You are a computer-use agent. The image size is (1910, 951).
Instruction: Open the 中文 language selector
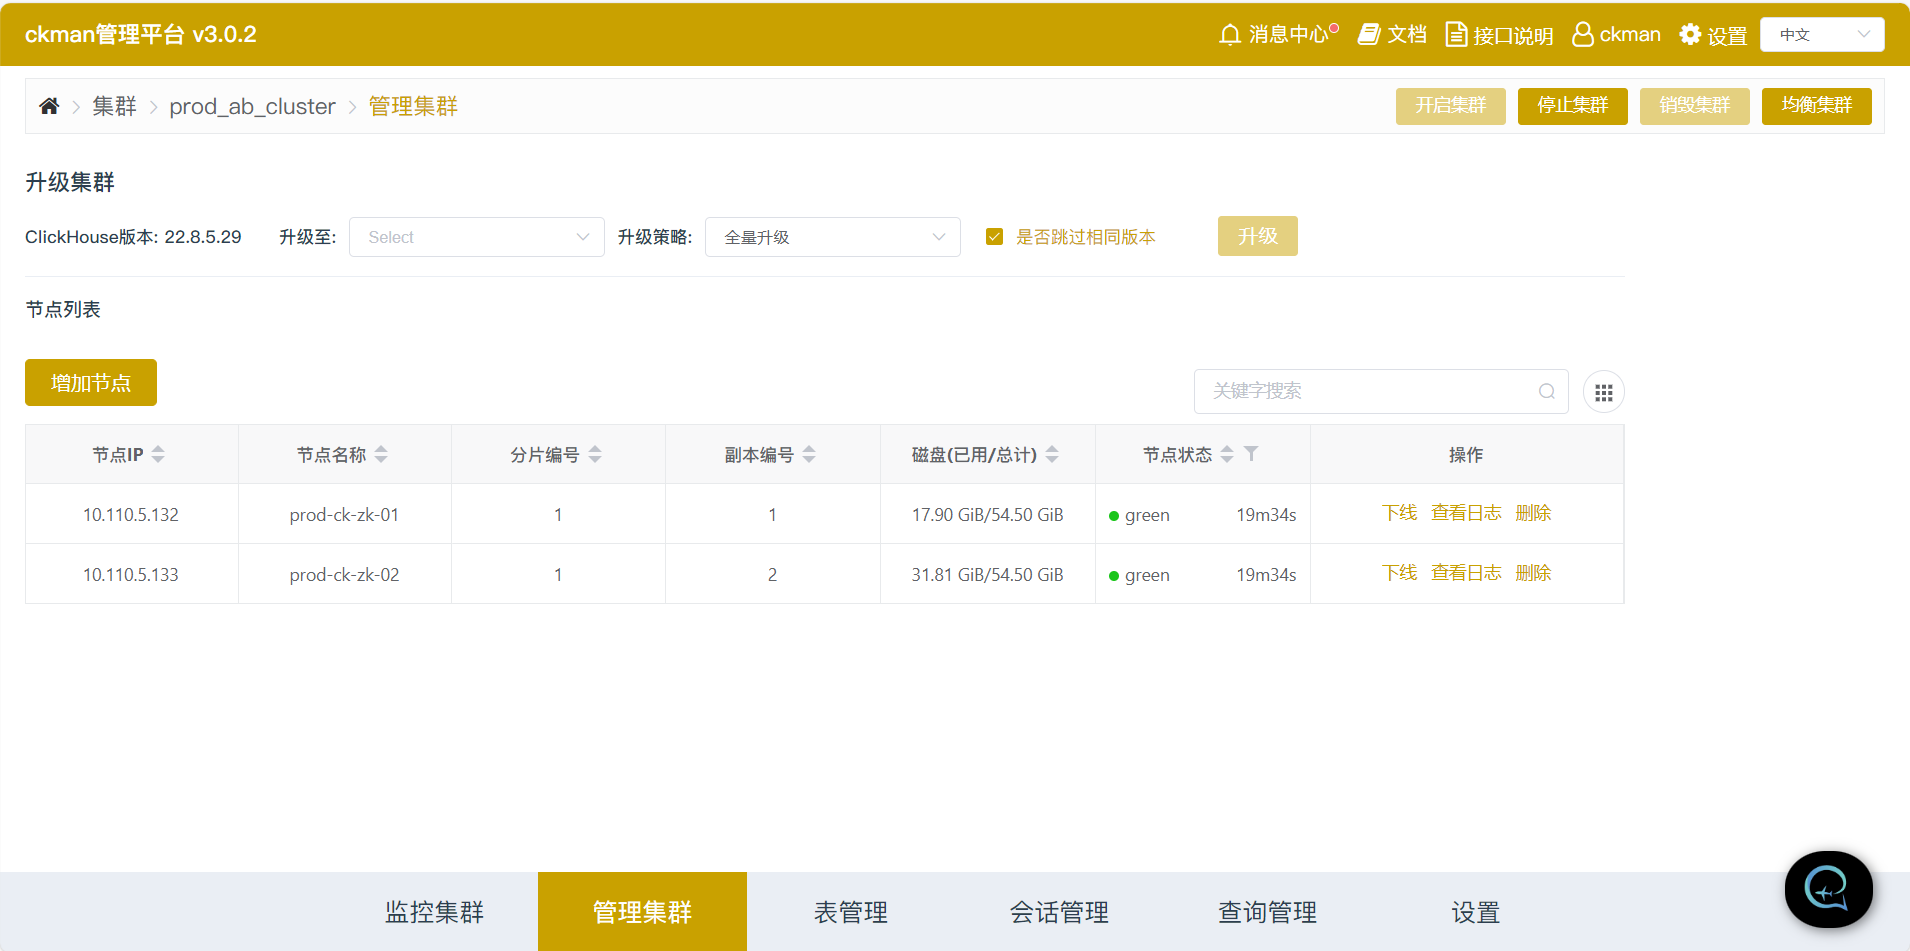(1822, 35)
